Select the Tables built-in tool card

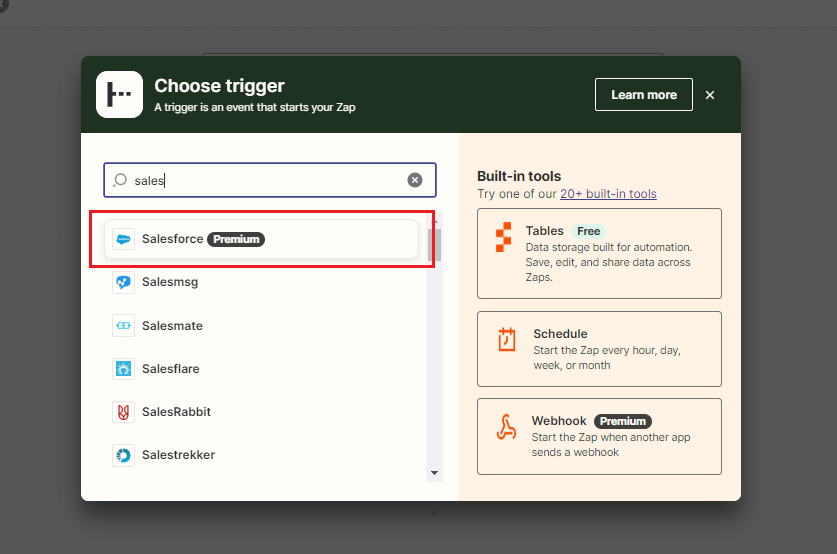point(599,254)
